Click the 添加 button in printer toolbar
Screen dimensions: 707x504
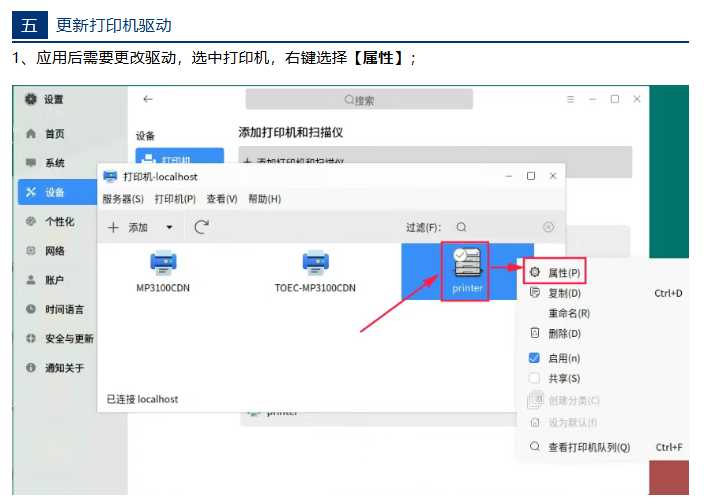click(129, 227)
